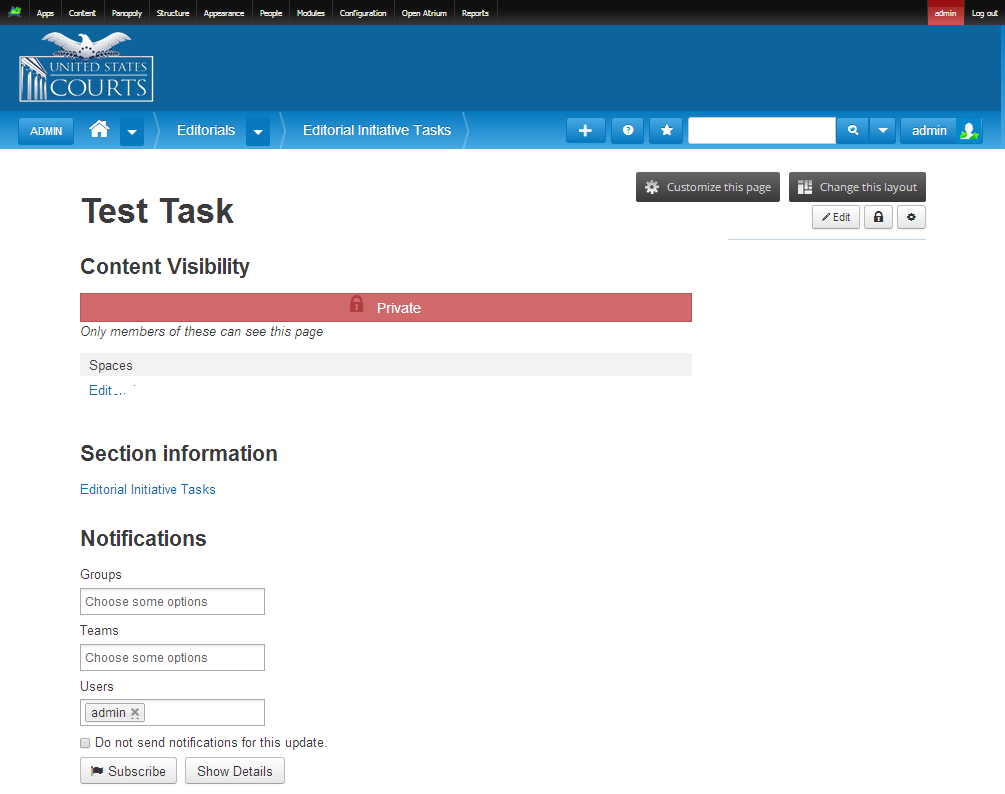Click the Subscribe button

[128, 770]
